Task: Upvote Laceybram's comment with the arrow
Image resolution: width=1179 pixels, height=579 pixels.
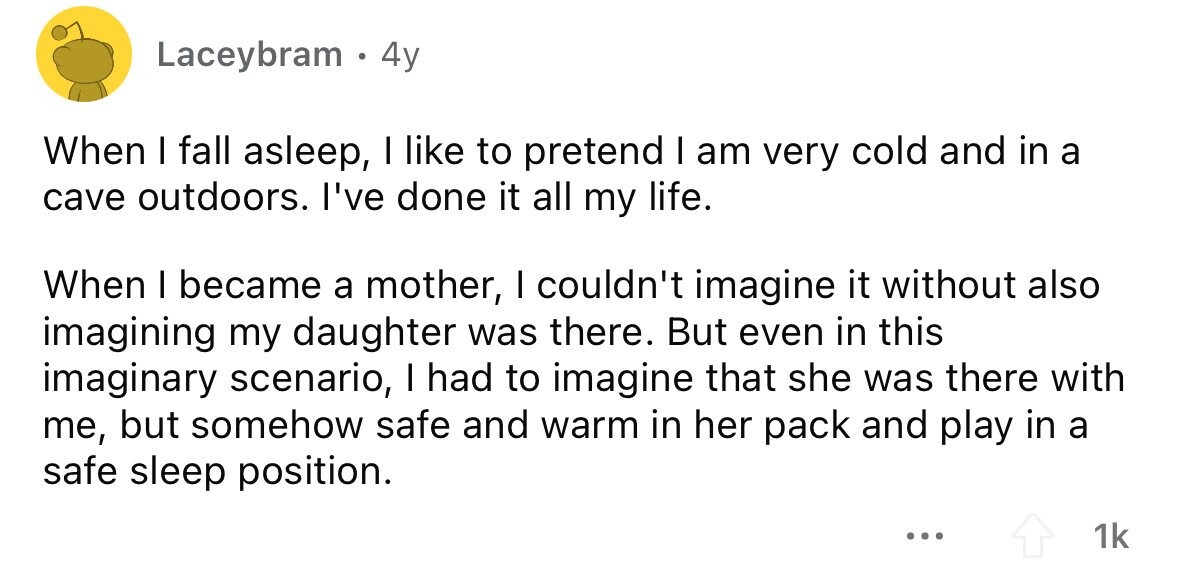Action: pyautogui.click(x=1033, y=537)
